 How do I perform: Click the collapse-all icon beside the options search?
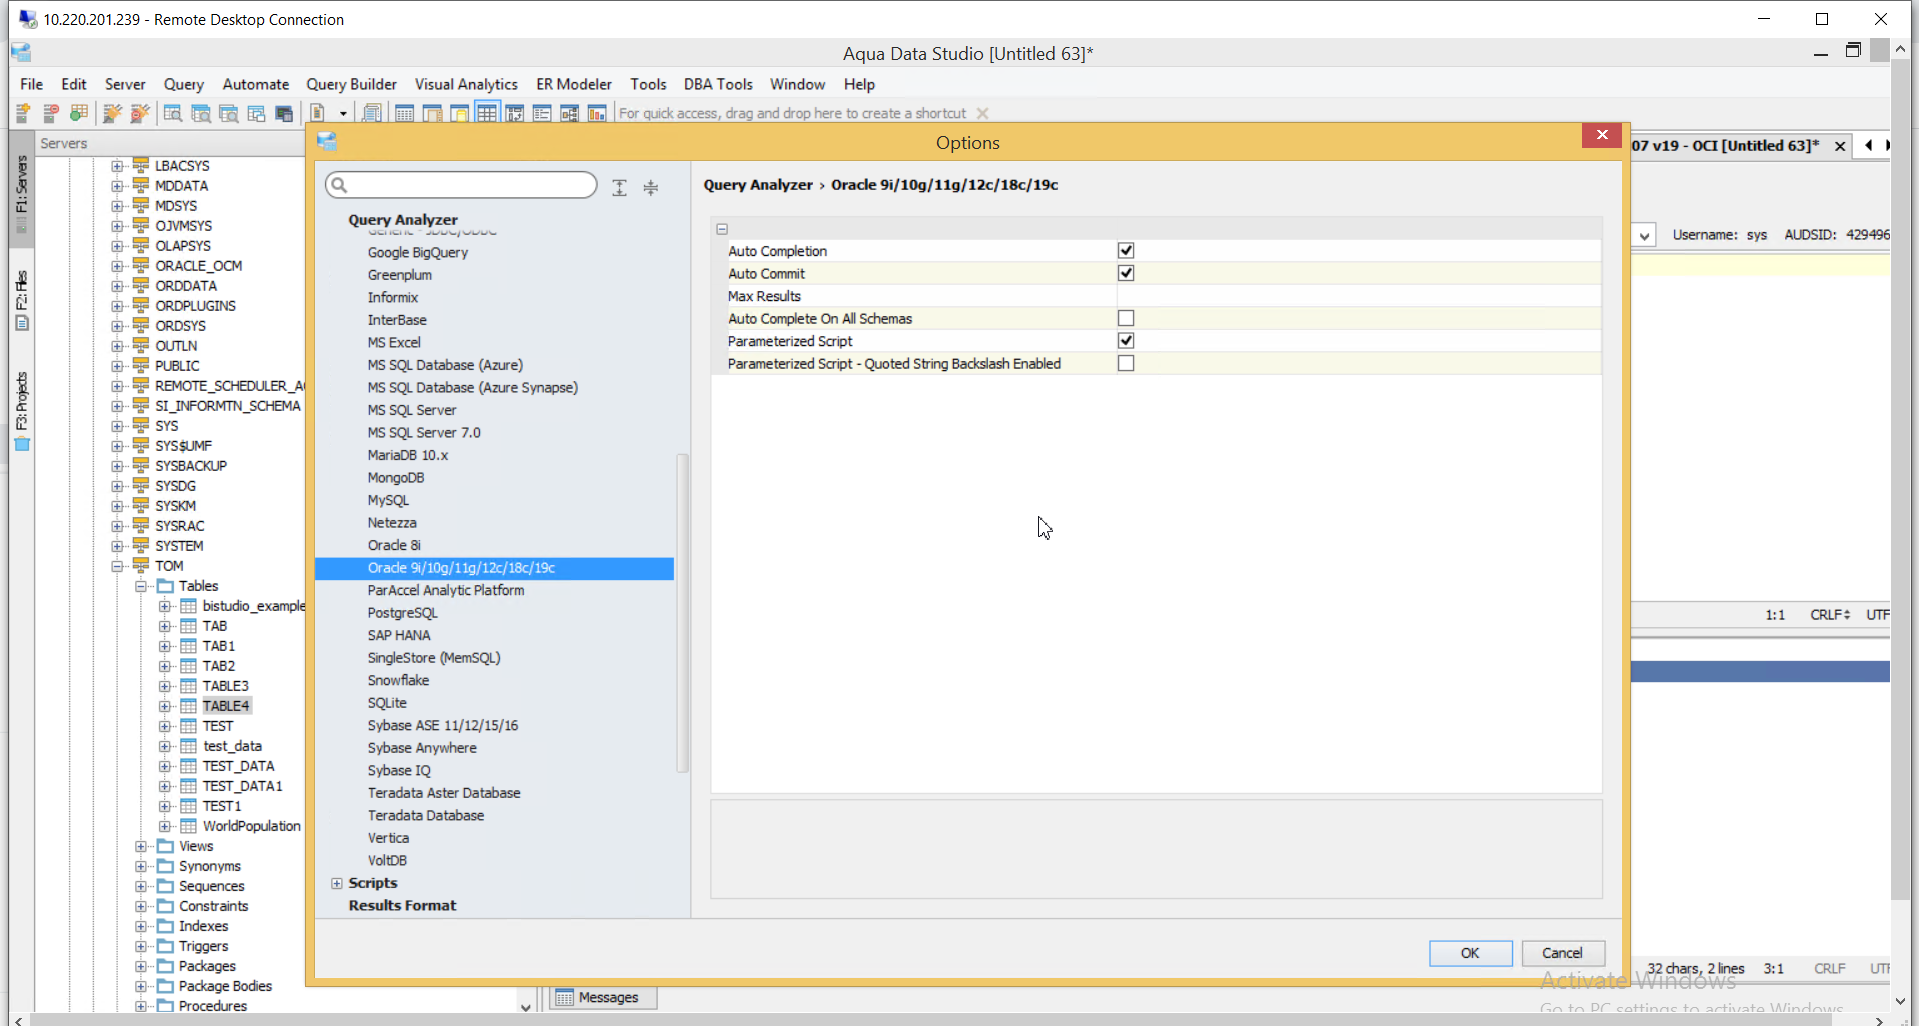click(651, 187)
